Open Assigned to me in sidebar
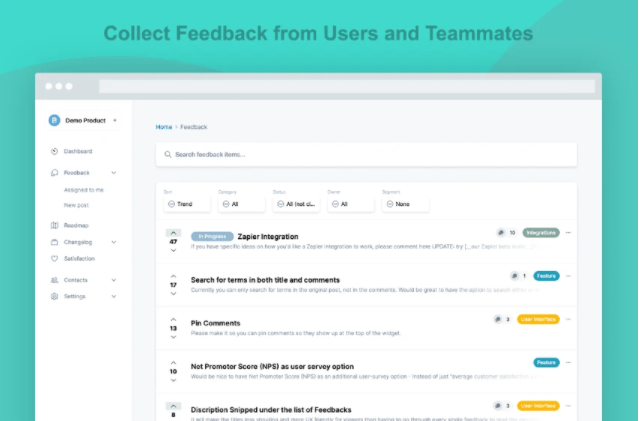Screen dimensions: 639x421 pyautogui.click(x=84, y=189)
